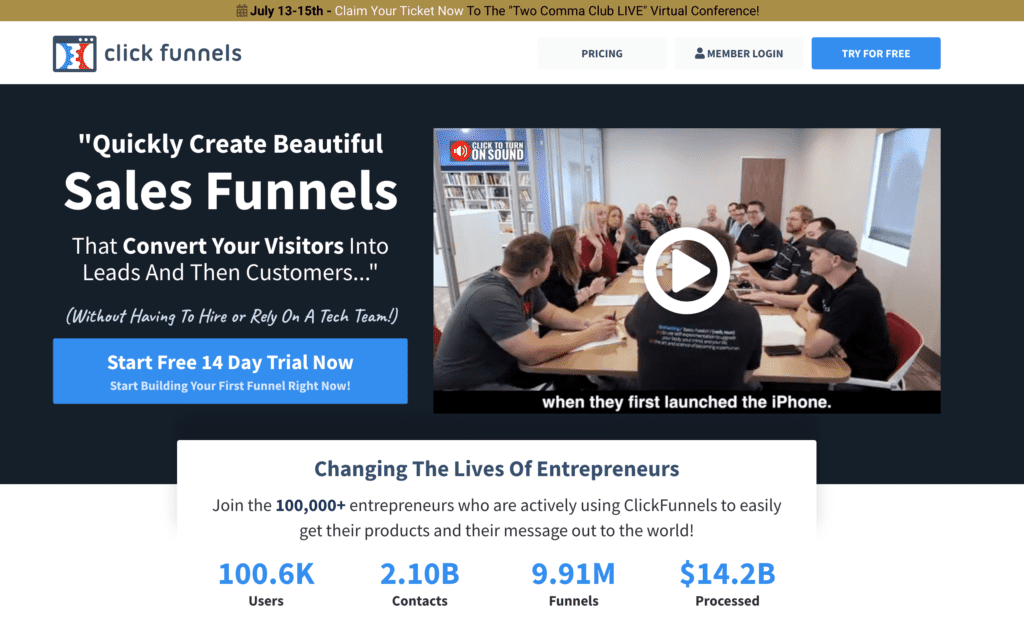Turn on sound via red speaker icon
This screenshot has width=1024, height=618.
point(460,152)
